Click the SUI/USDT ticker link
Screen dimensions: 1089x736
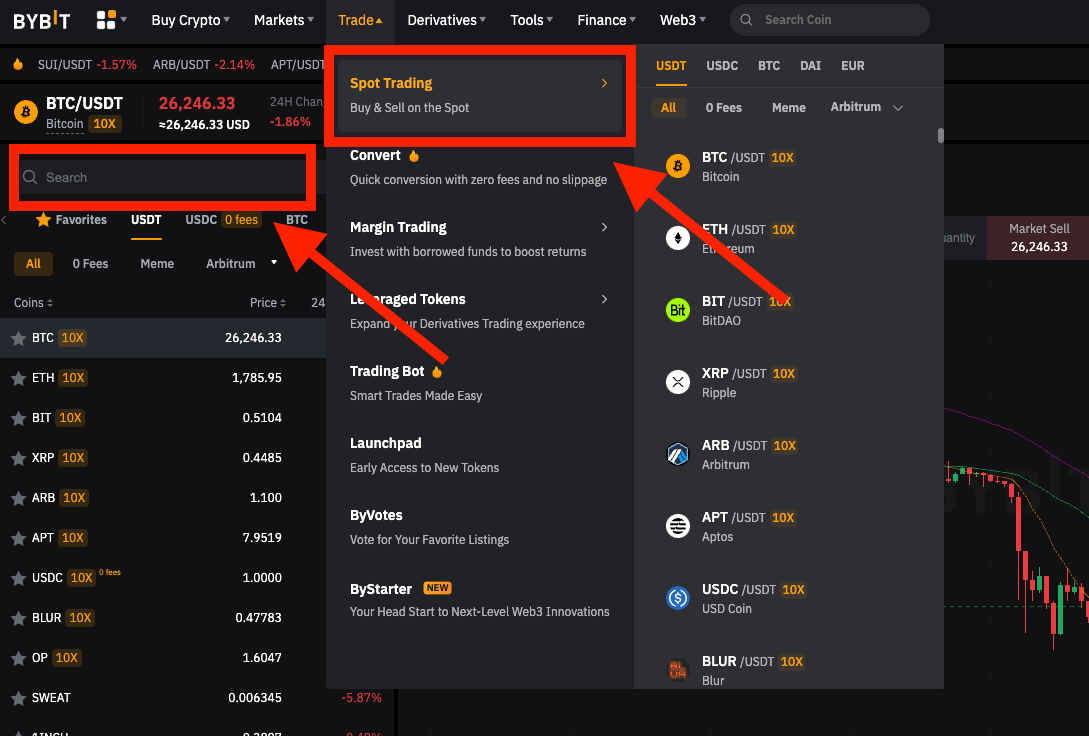click(87, 65)
